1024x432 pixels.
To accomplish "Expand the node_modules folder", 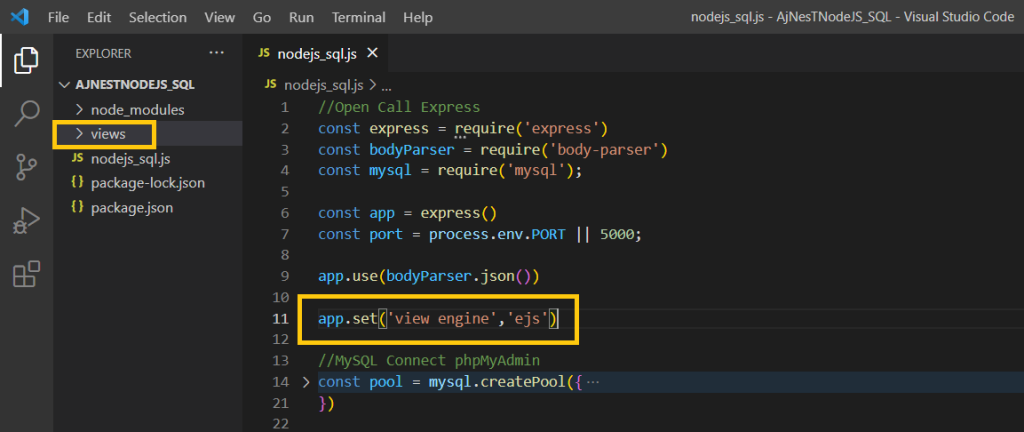I will click(x=137, y=109).
